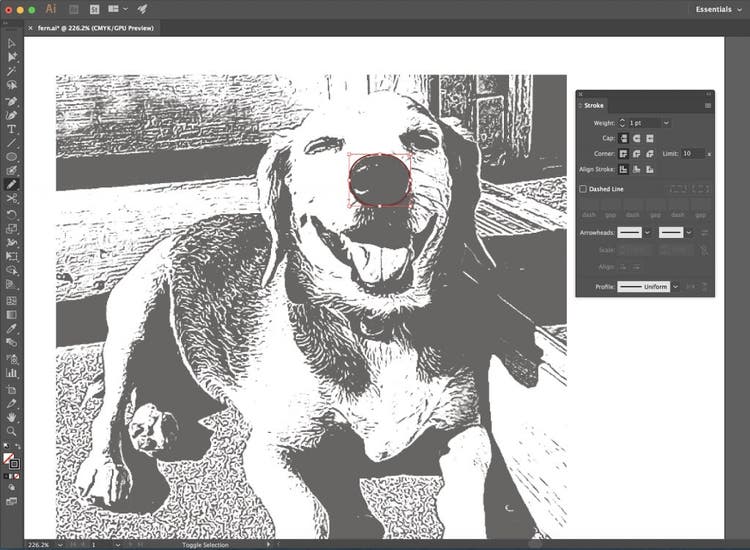Select the Paintbrush tool in toolbar

pos(12,185)
